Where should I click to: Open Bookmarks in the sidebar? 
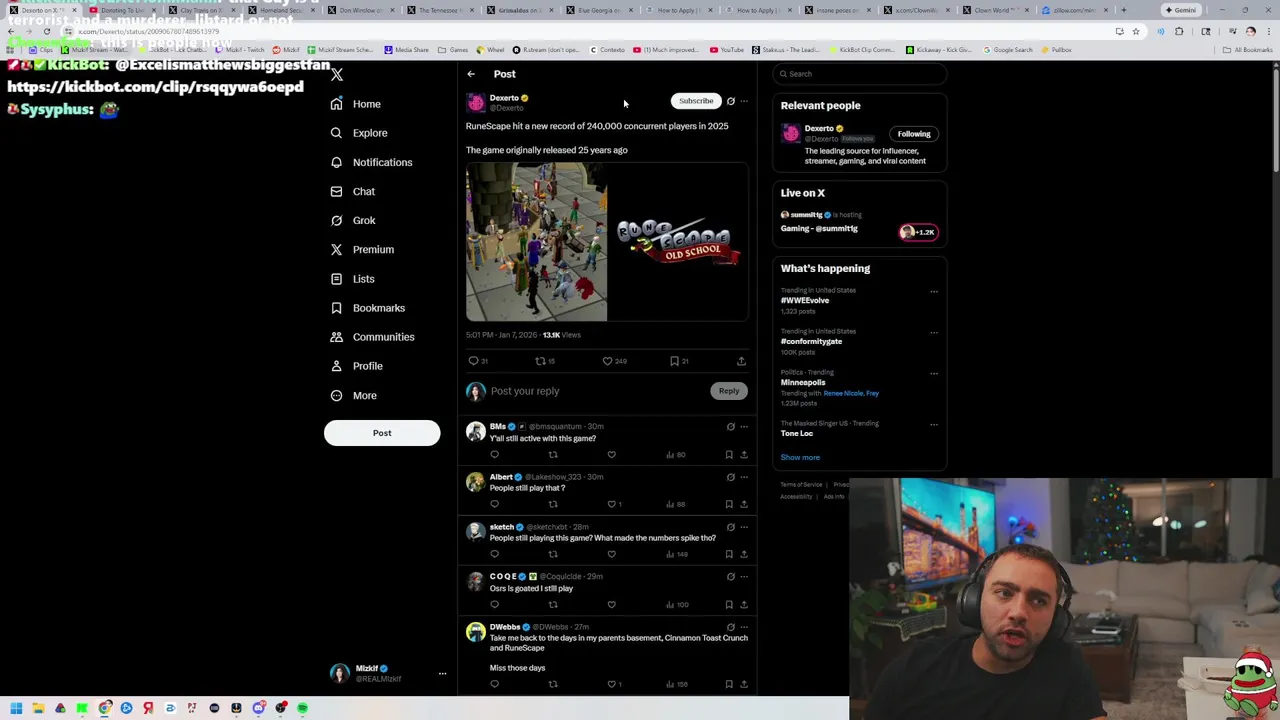point(367,308)
